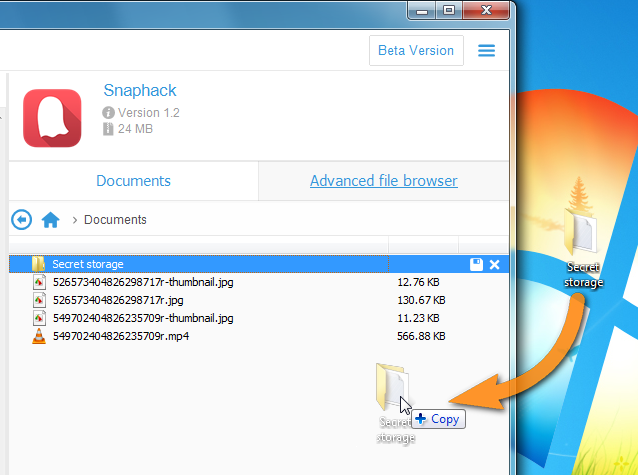This screenshot has height=475, width=638.
Task: Maximize the window
Action: pyautogui.click(x=449, y=10)
